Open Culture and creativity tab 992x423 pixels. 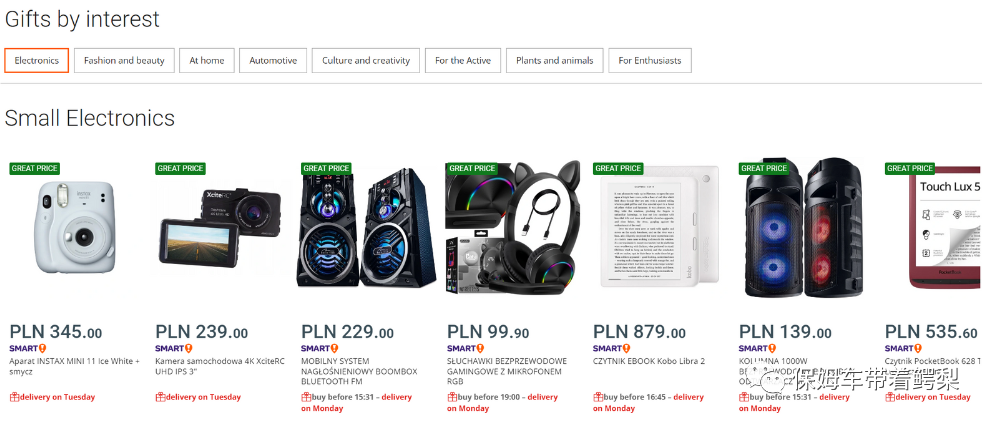pos(366,61)
